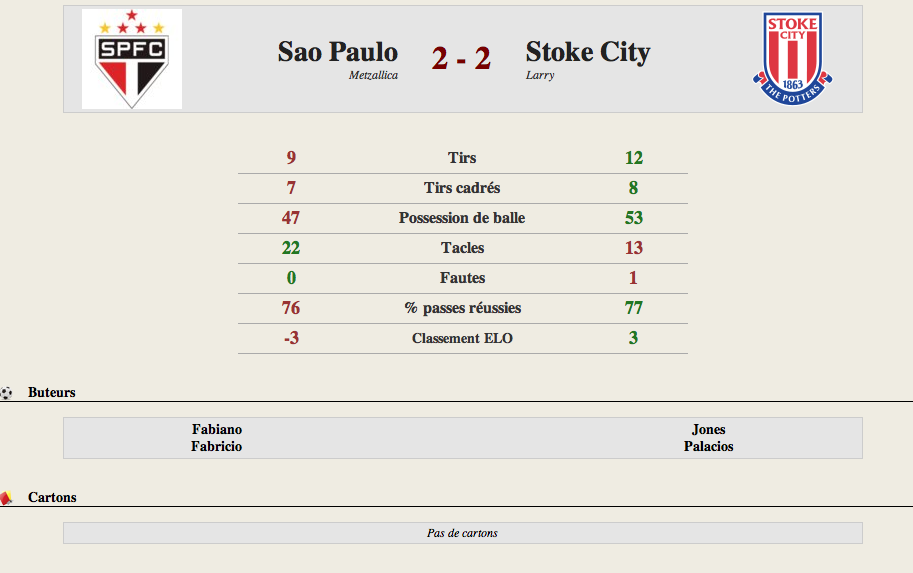Click the Classement ELO label
Viewport: 913px width, 573px height.
pos(462,338)
